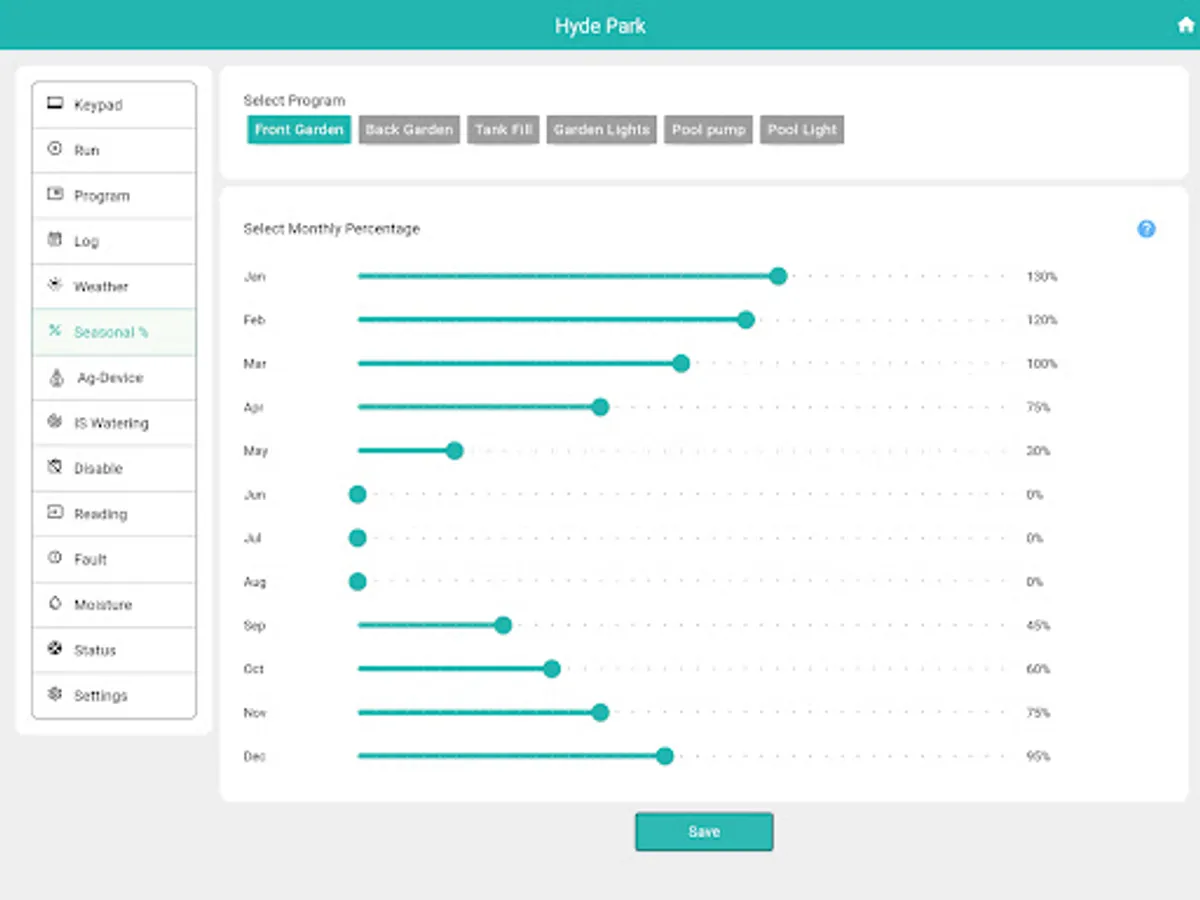Select the Disable option in sidebar
The height and width of the screenshot is (900, 1200).
96,468
